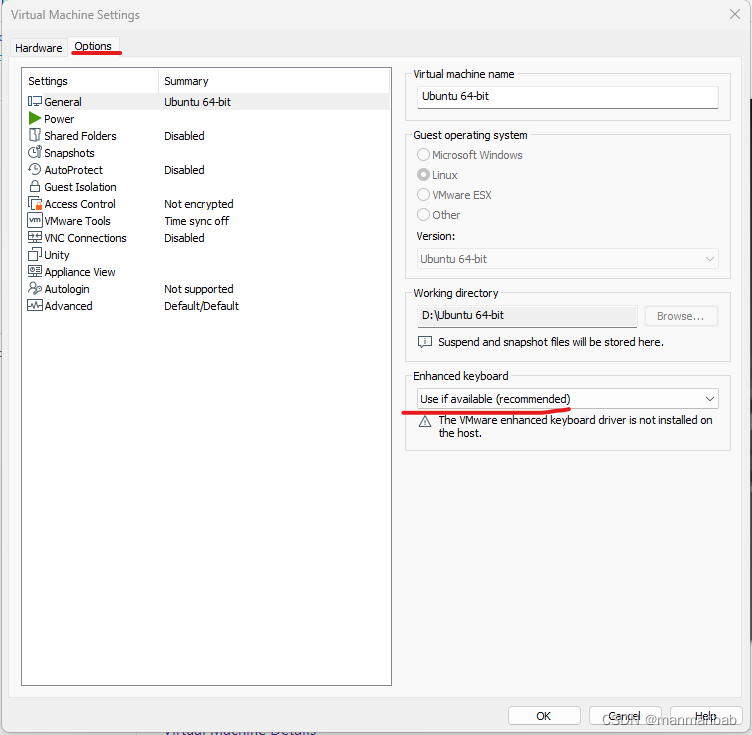This screenshot has width=752, height=735.
Task: Click the Snapshots clock icon
Action: (35, 152)
